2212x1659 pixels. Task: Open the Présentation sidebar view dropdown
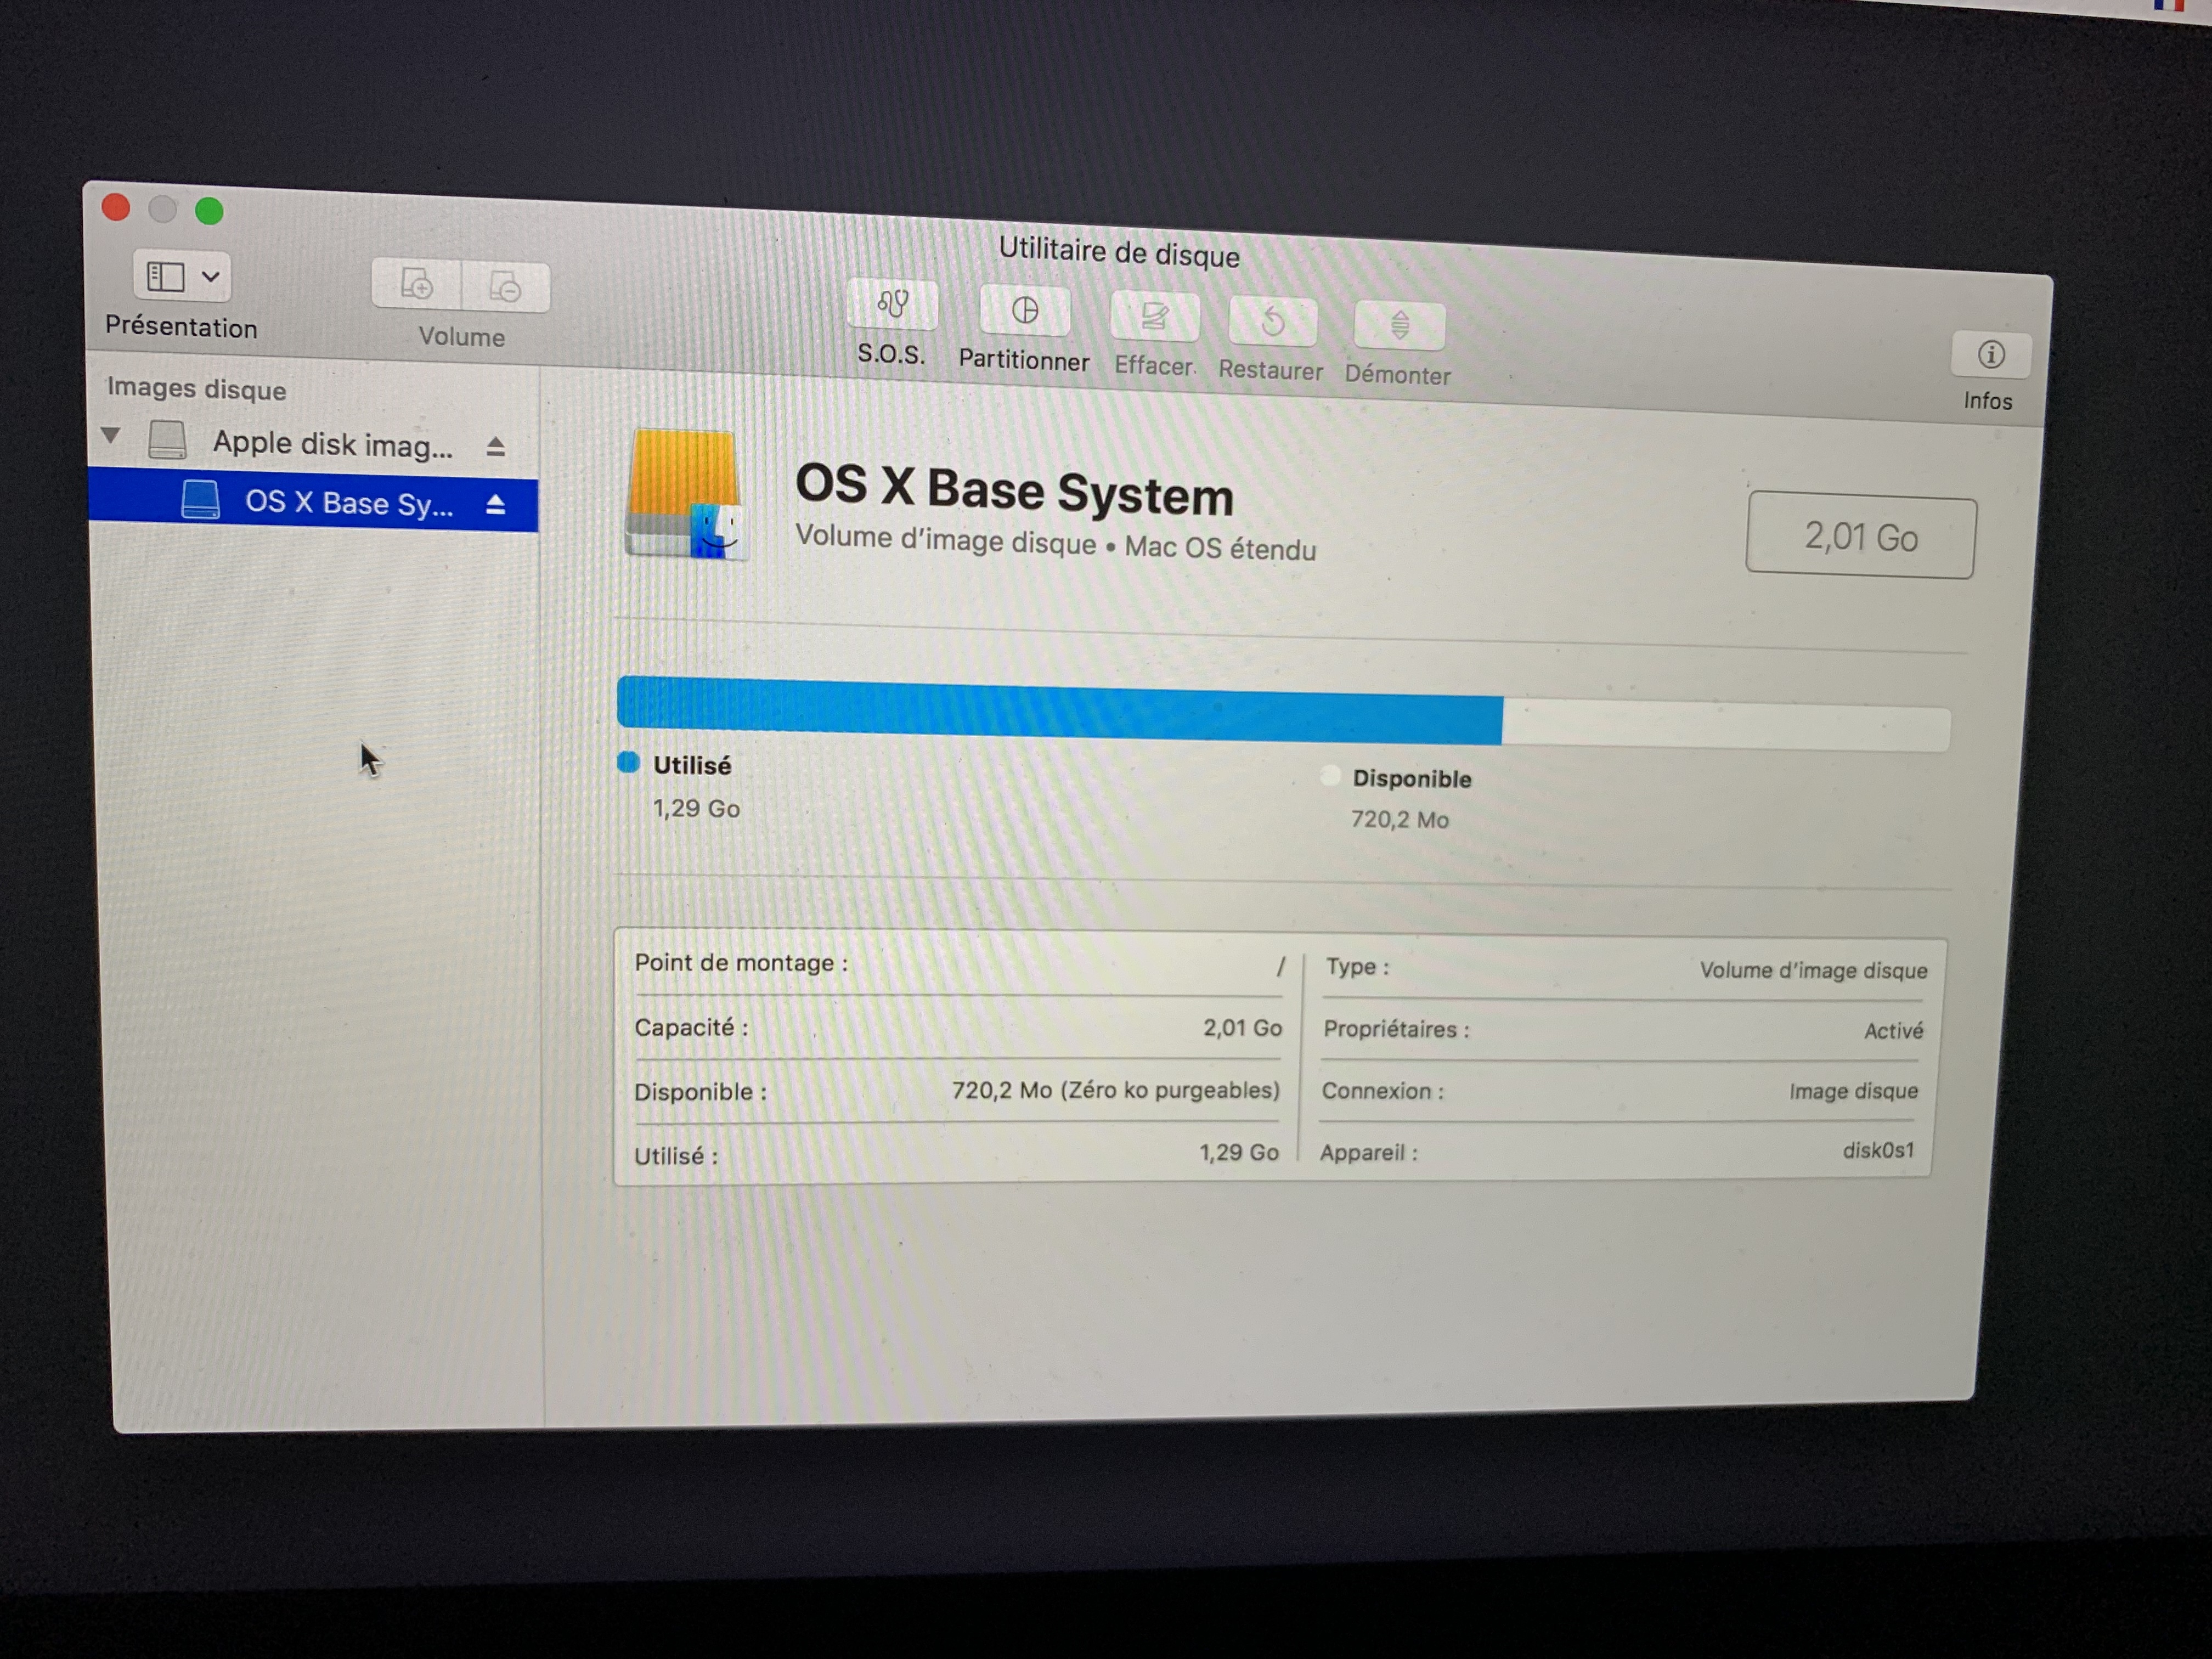coord(182,276)
